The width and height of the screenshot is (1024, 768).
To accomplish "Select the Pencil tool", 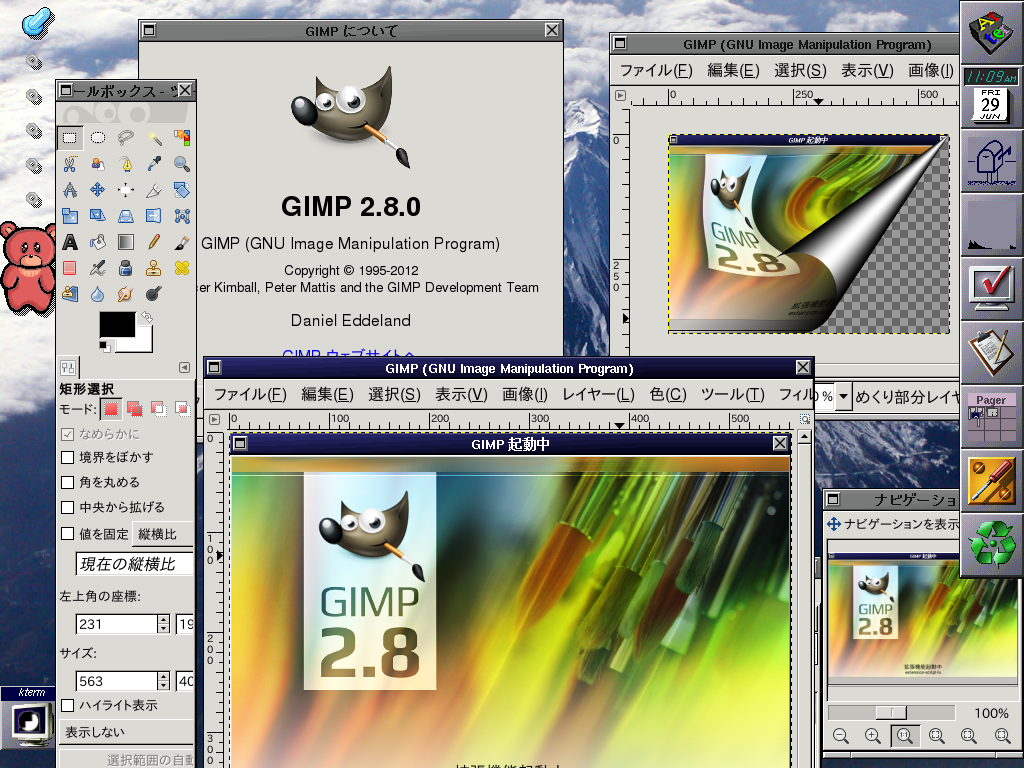I will (x=153, y=242).
